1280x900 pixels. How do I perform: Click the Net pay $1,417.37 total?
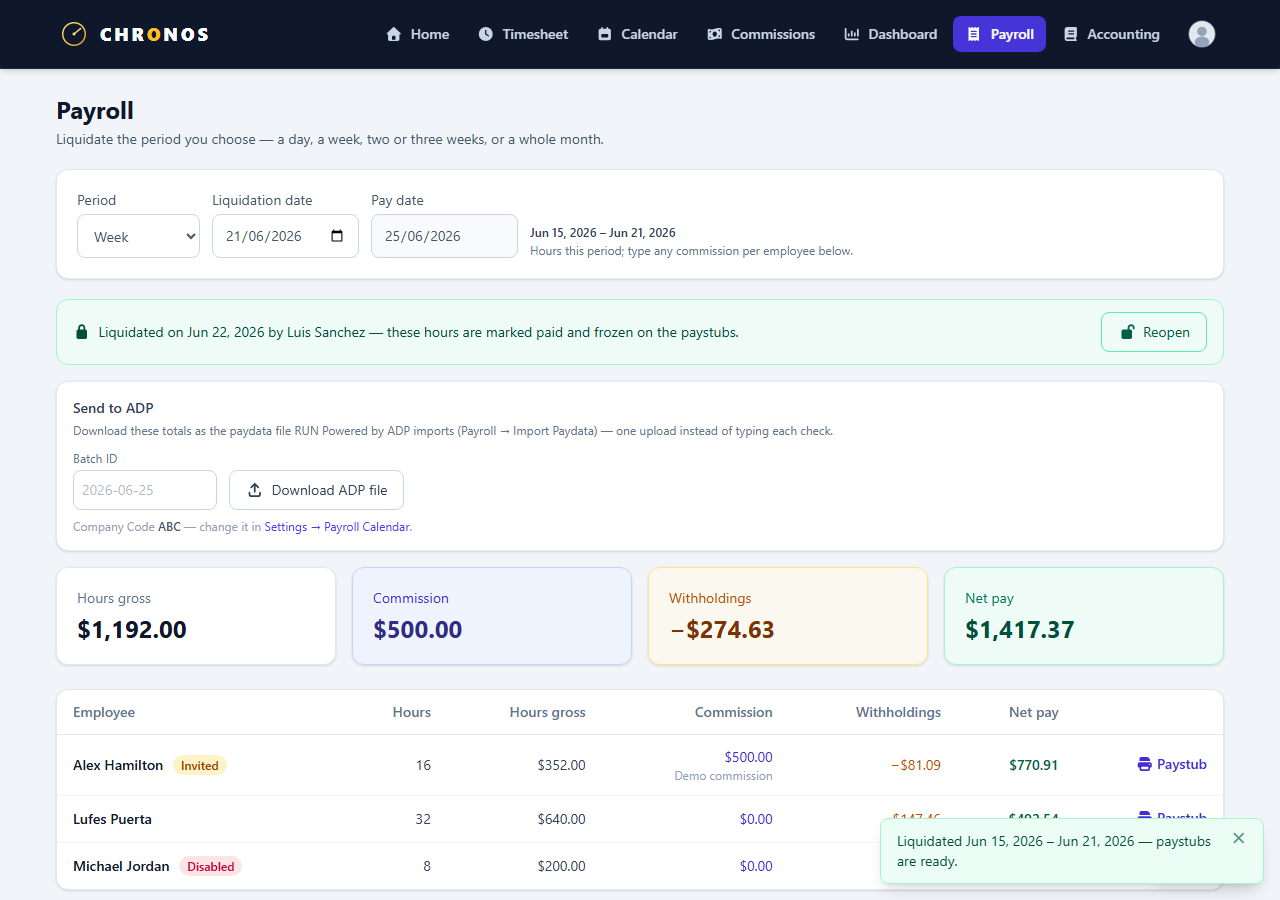pos(1020,630)
